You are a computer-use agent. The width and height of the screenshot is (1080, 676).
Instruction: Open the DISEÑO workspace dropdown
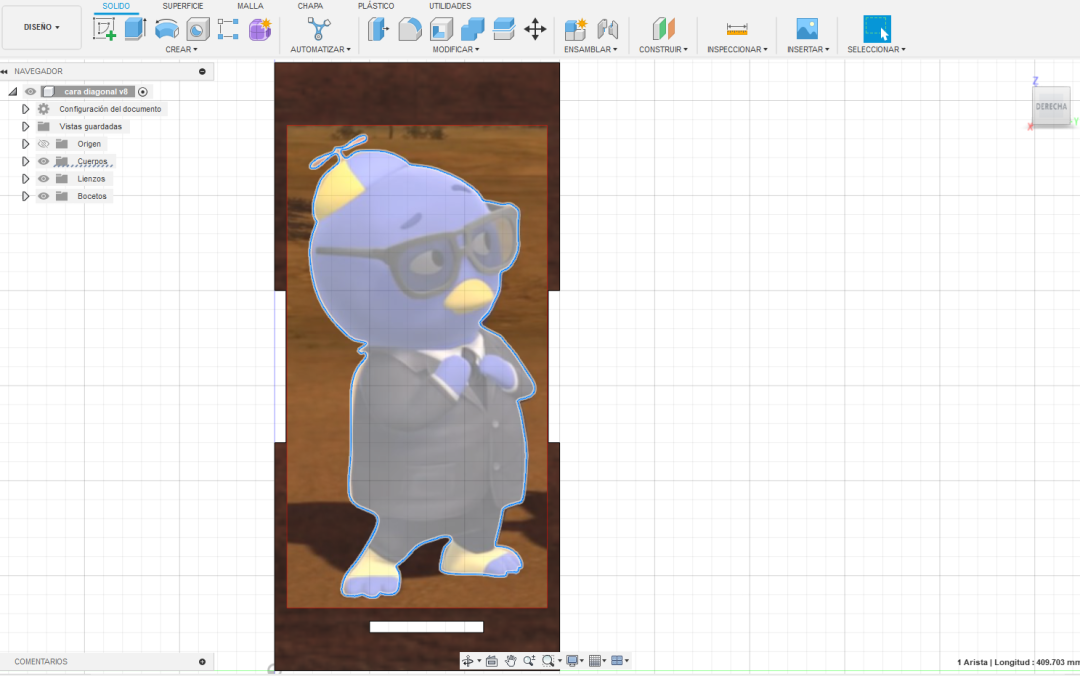coord(41,28)
